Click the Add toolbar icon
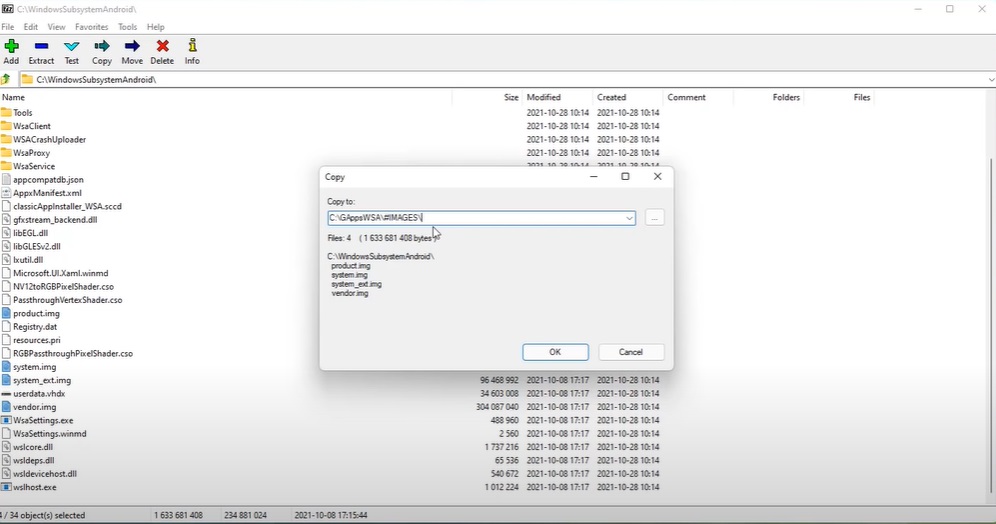Image resolution: width=996 pixels, height=524 pixels. pos(11,46)
